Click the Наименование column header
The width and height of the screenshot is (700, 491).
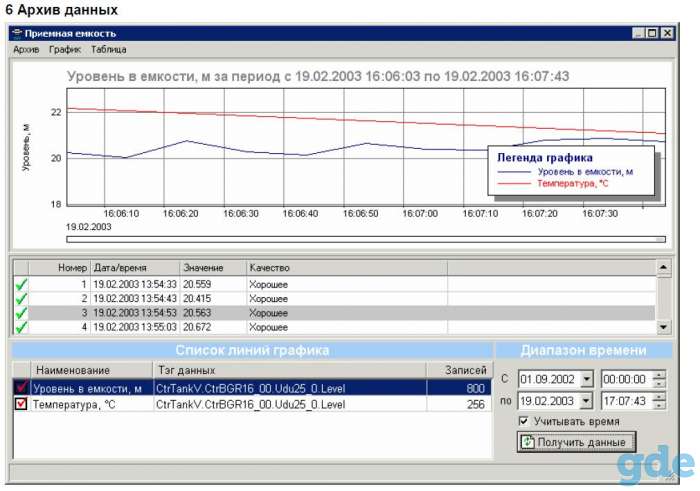tap(92, 370)
